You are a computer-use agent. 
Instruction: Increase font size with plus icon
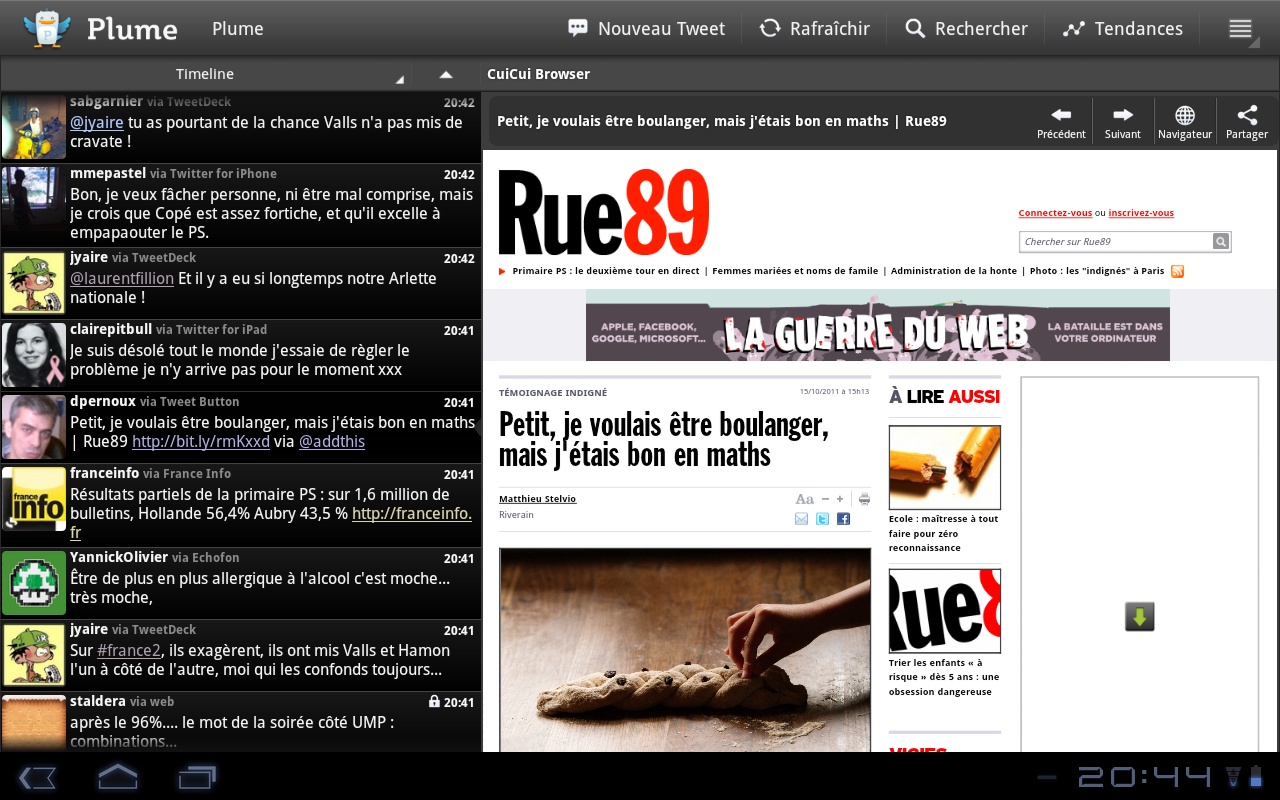tap(840, 499)
